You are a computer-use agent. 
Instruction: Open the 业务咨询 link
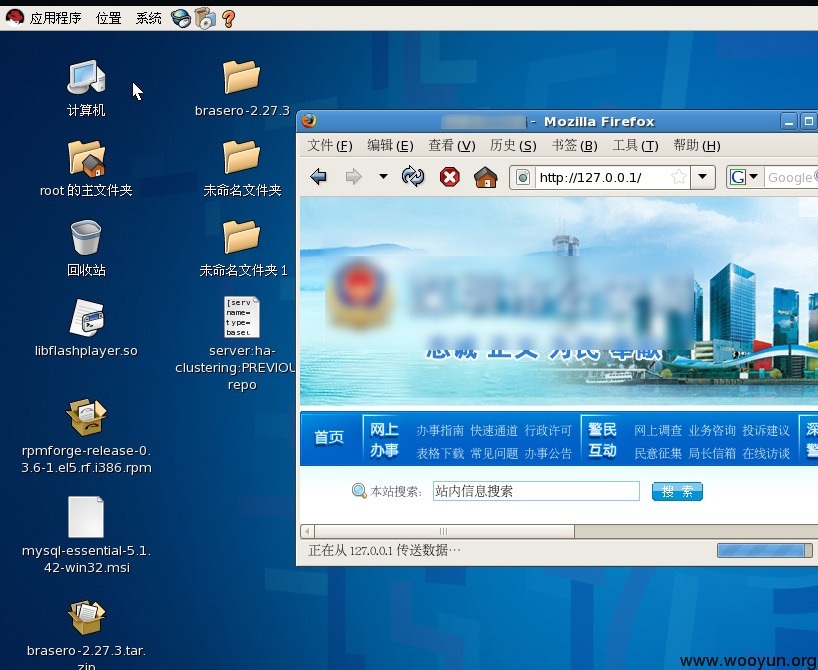tap(712, 430)
